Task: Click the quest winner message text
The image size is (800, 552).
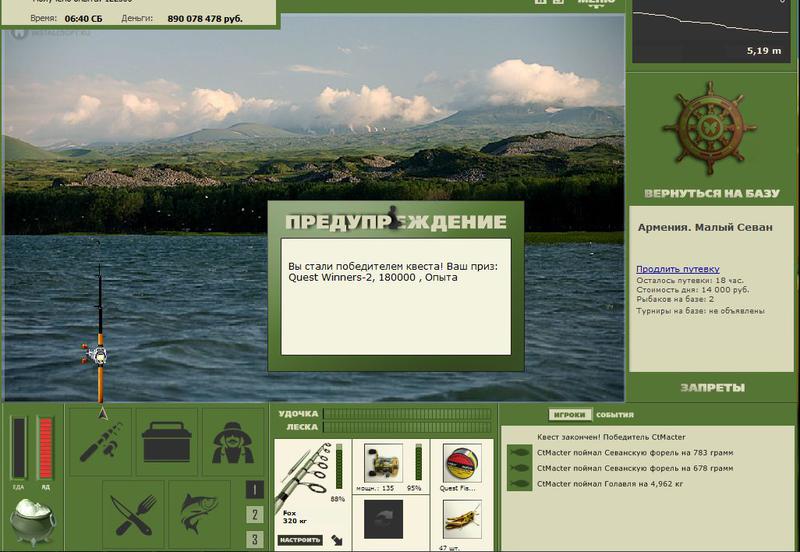Action: click(393, 272)
